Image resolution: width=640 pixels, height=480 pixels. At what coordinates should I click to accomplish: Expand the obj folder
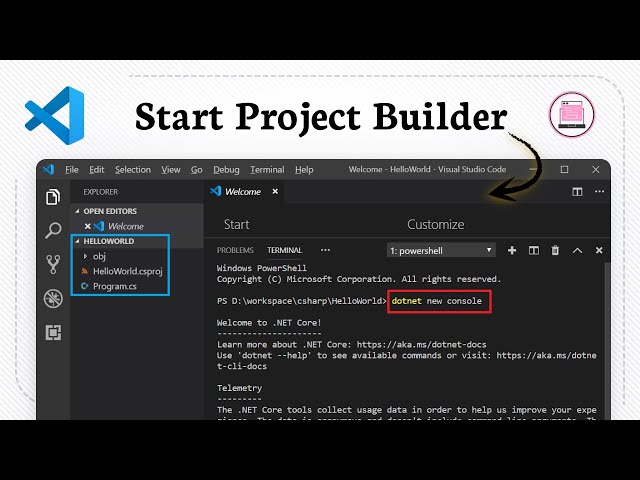tap(96, 256)
